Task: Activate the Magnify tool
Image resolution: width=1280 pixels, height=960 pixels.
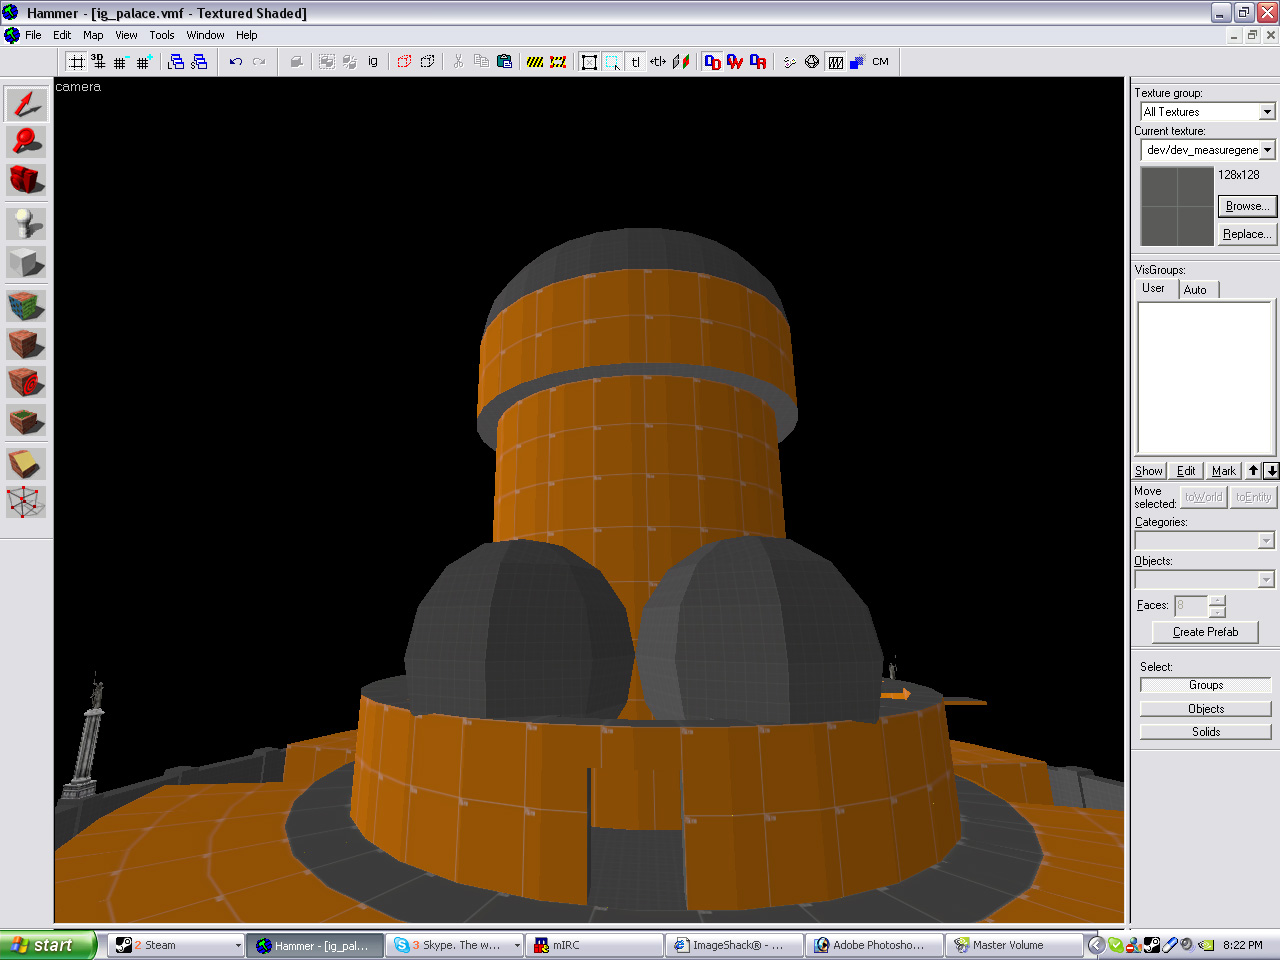Action: 26,142
